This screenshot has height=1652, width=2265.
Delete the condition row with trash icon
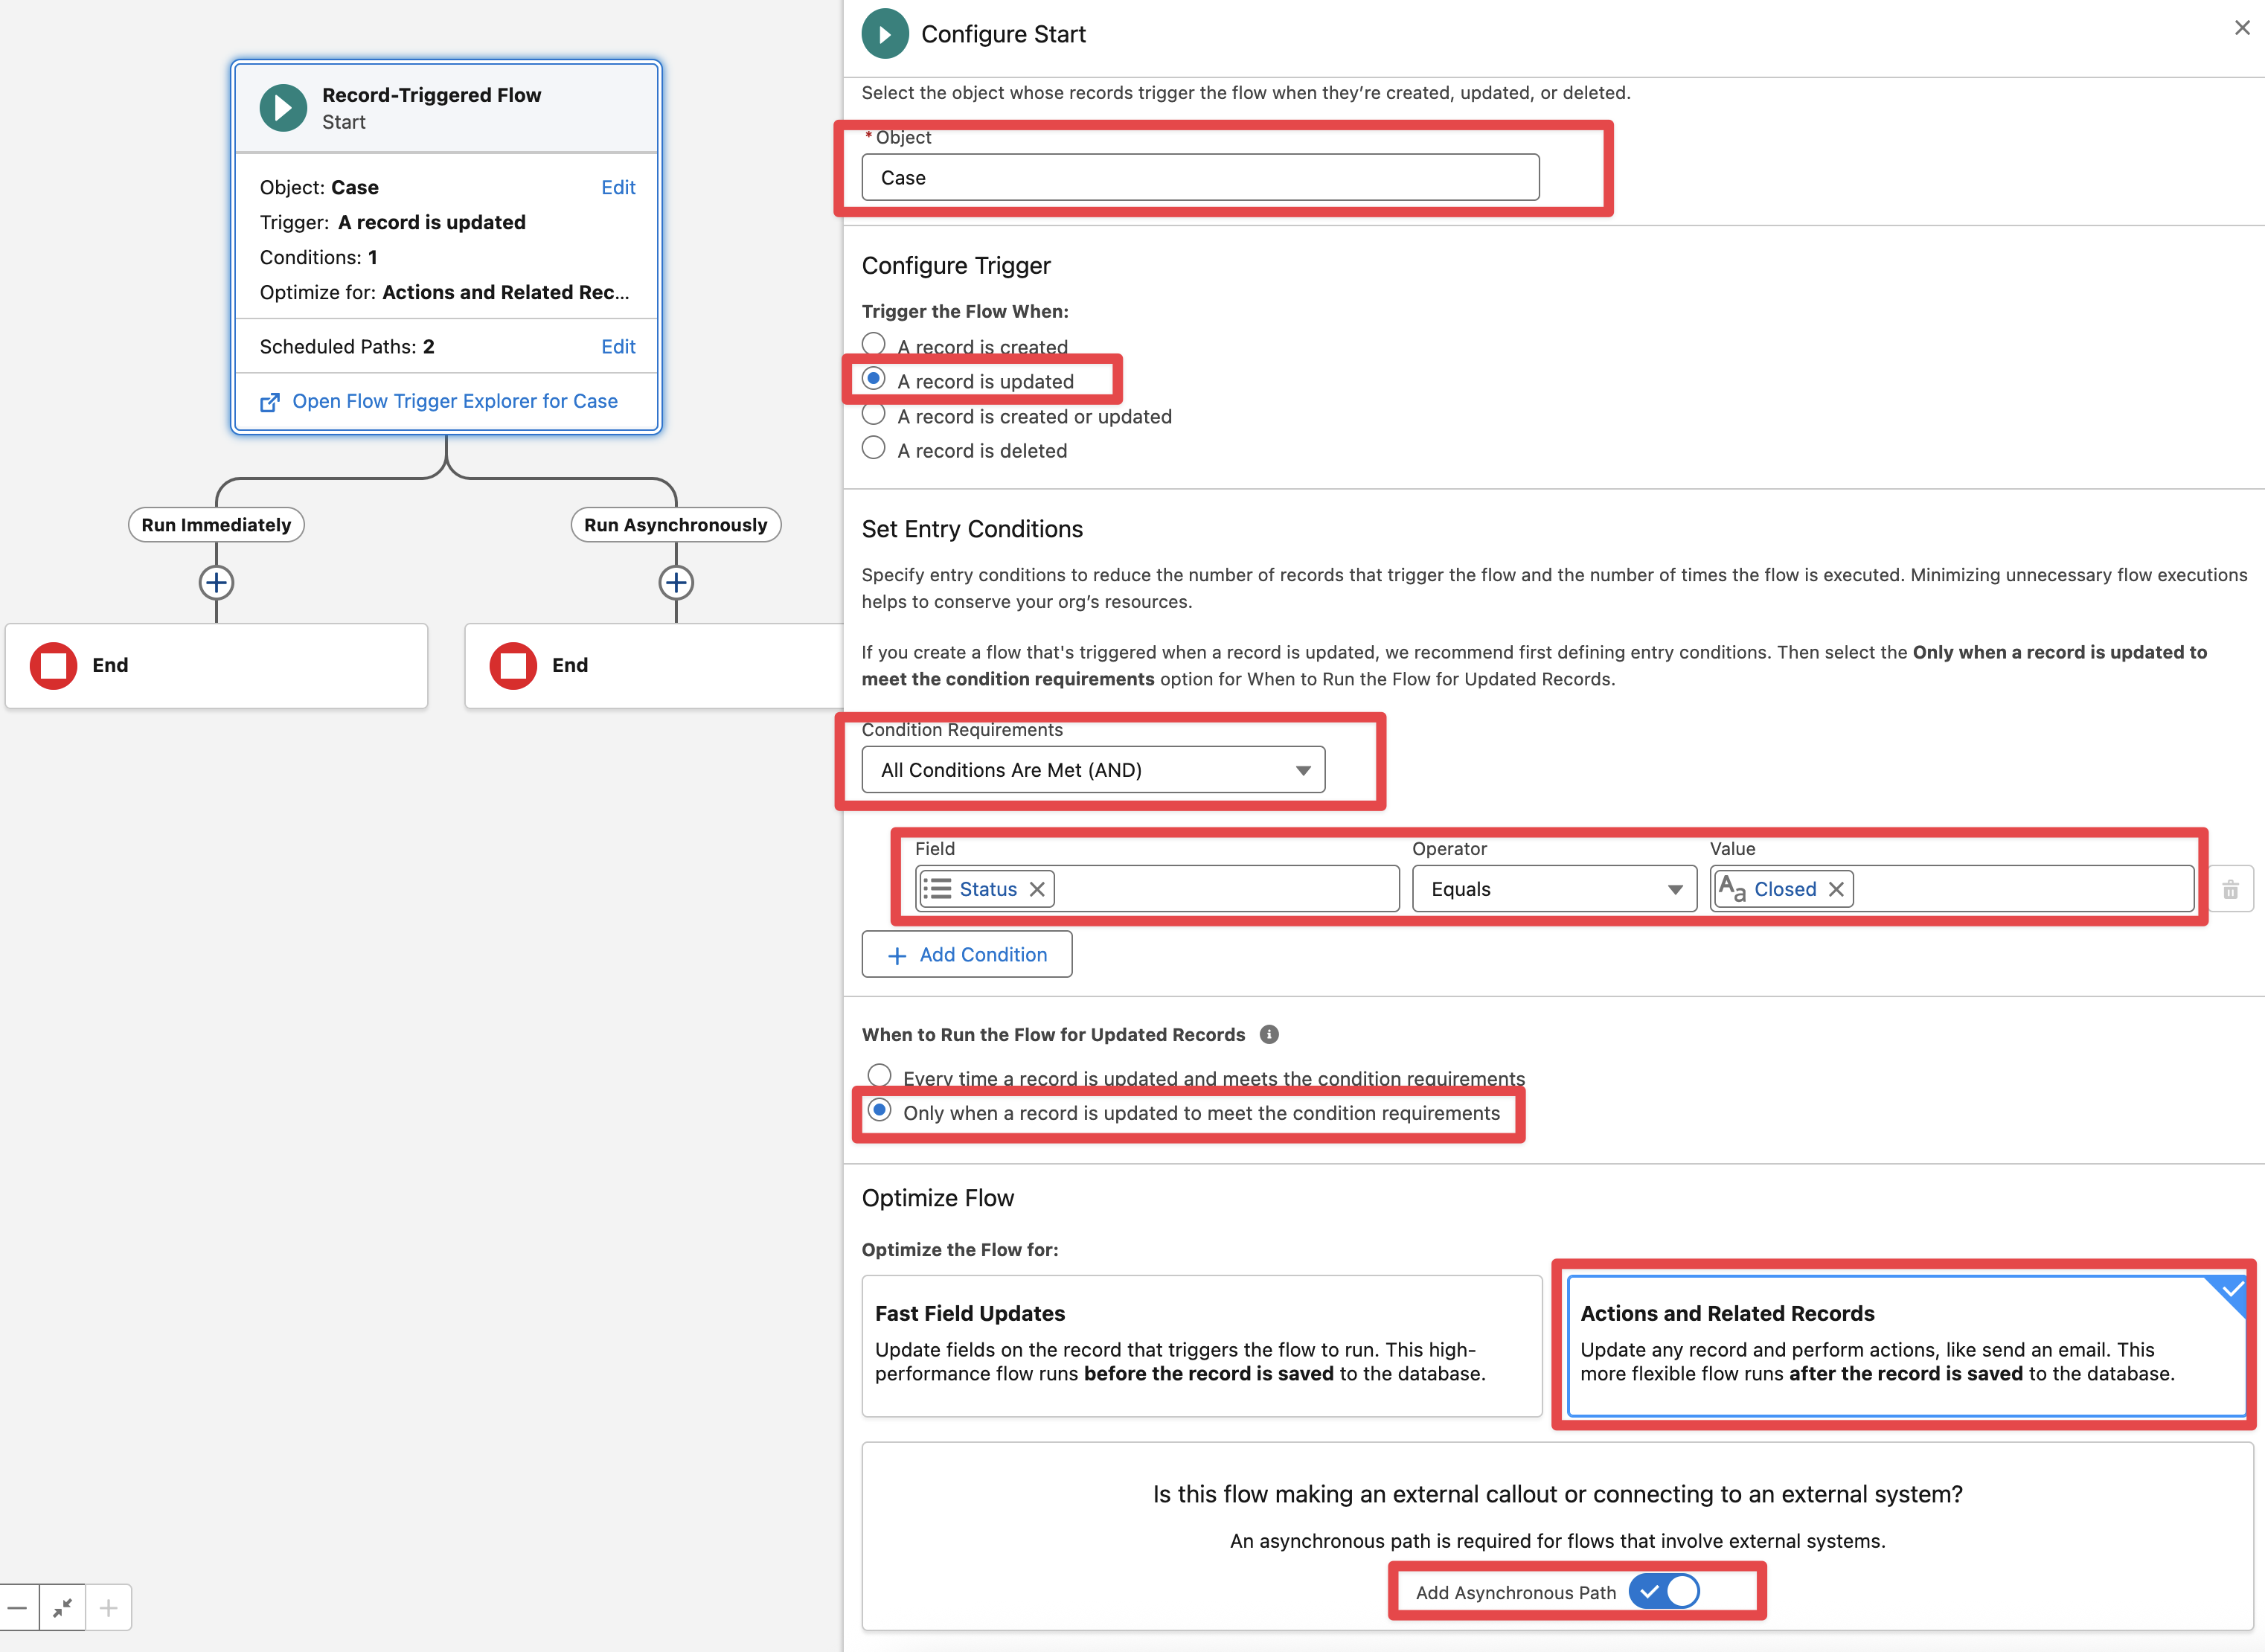[2230, 889]
